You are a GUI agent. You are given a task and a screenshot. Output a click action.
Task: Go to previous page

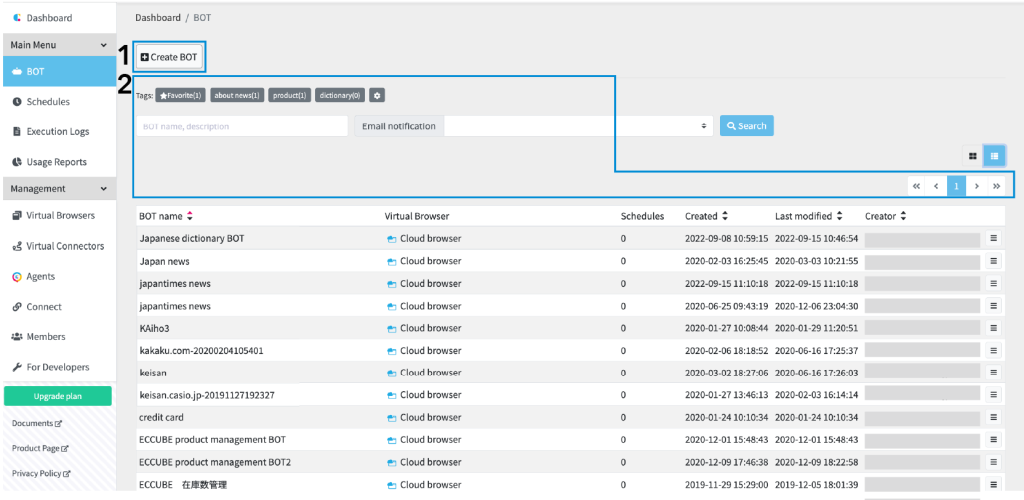point(936,186)
